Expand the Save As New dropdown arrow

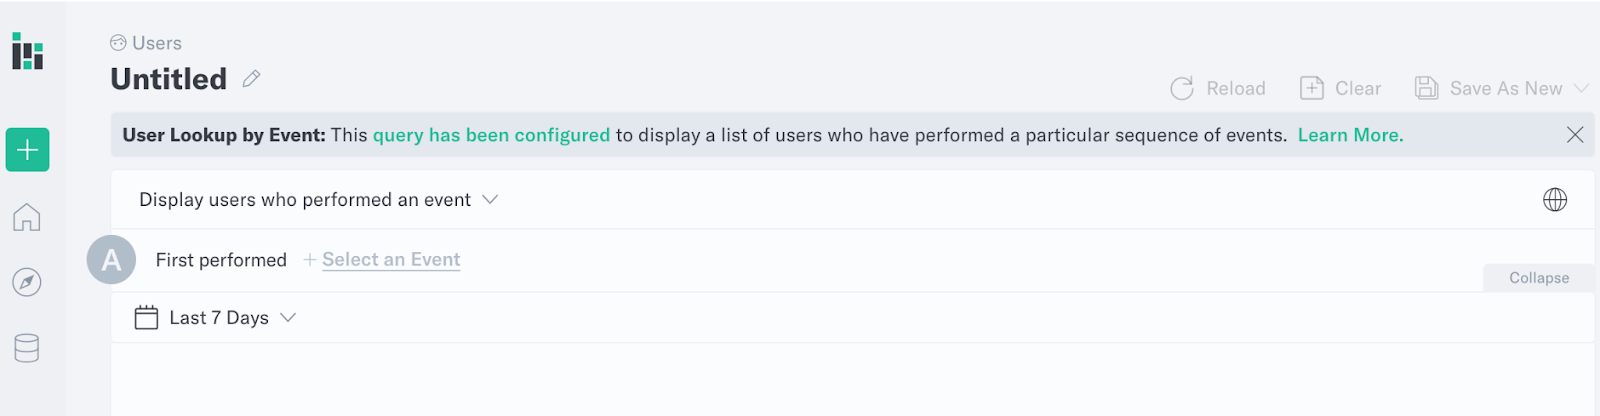point(1581,88)
